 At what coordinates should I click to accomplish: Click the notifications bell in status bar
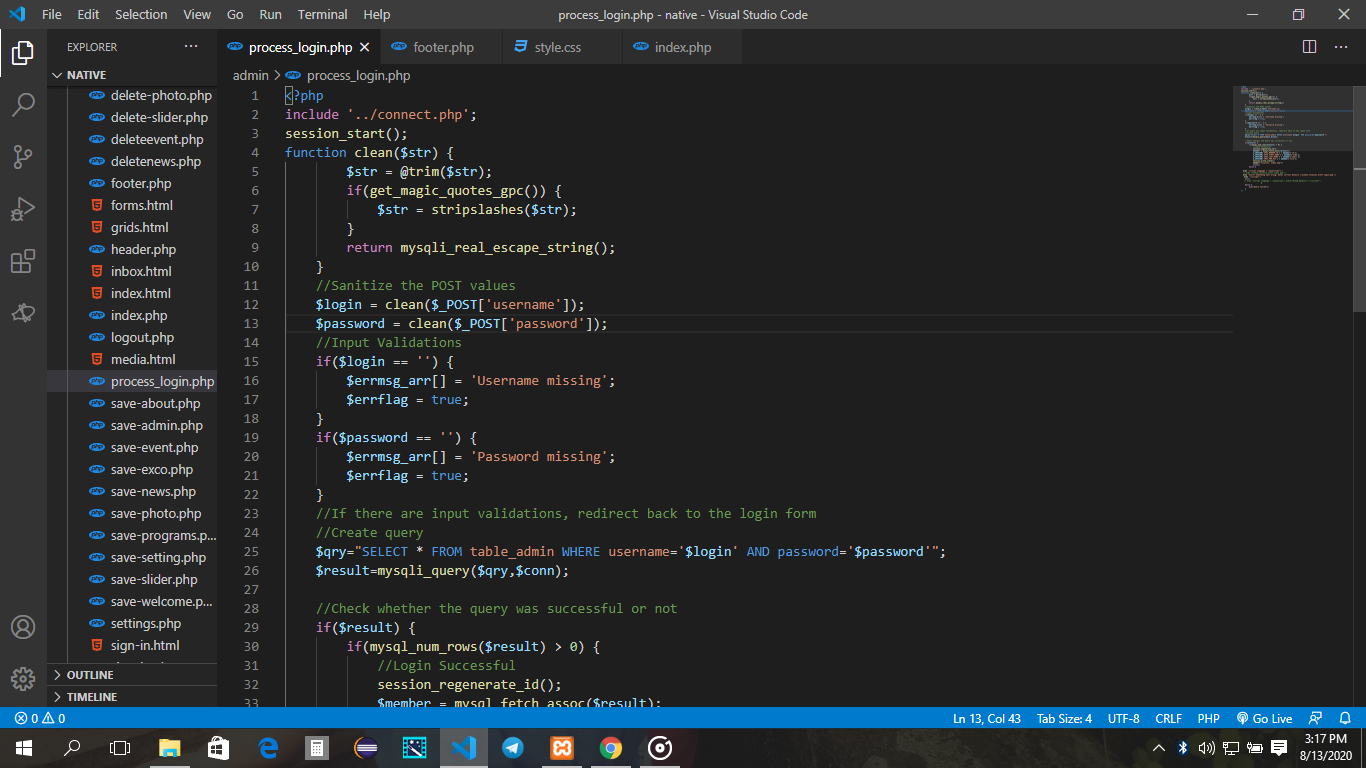1345,718
